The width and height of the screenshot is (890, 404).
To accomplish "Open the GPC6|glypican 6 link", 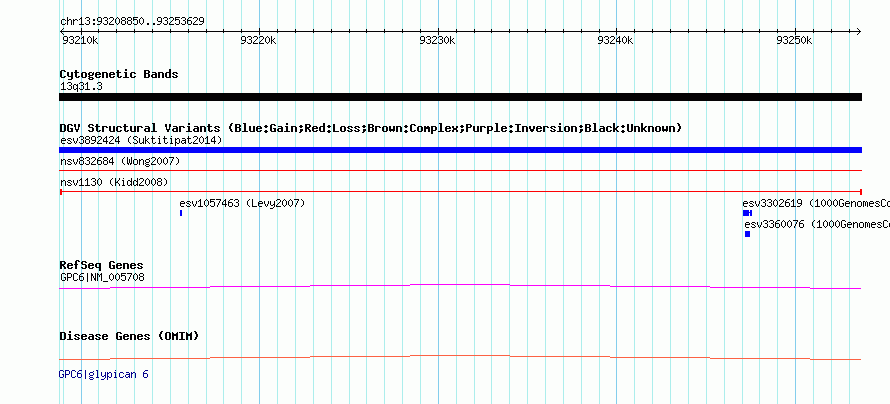I will pos(103,374).
